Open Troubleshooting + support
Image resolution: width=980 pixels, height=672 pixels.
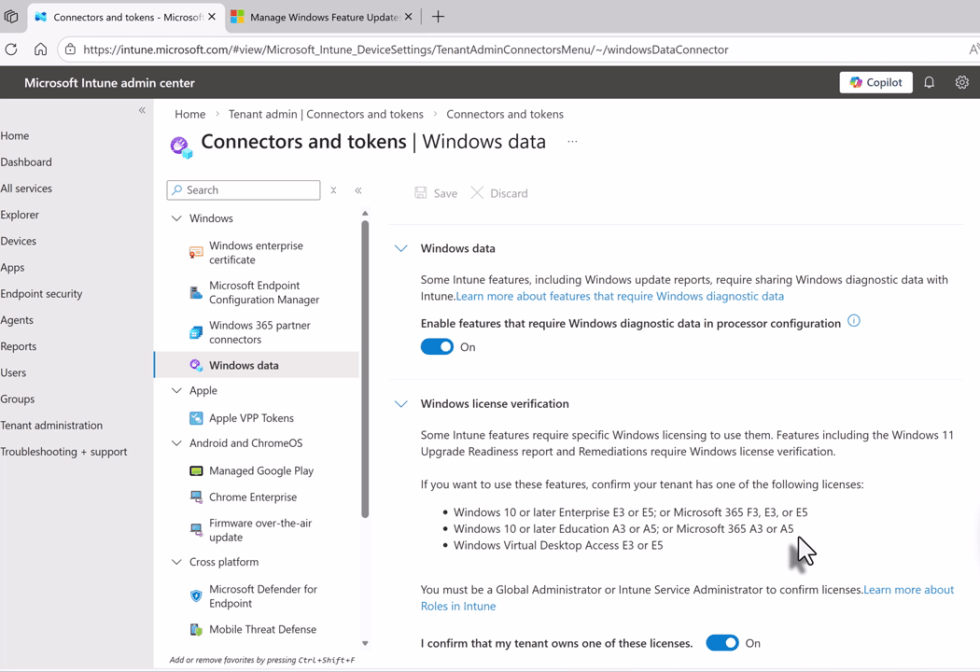pyautogui.click(x=64, y=451)
